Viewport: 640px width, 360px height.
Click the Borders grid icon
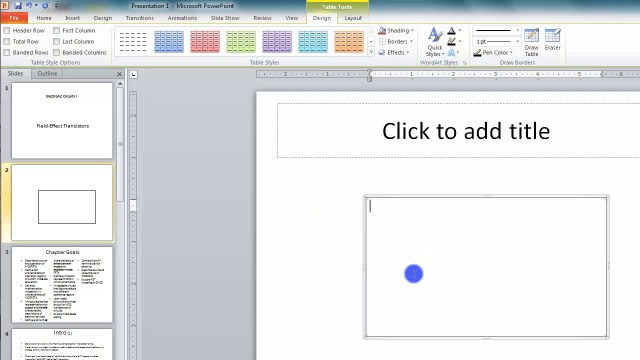click(382, 42)
